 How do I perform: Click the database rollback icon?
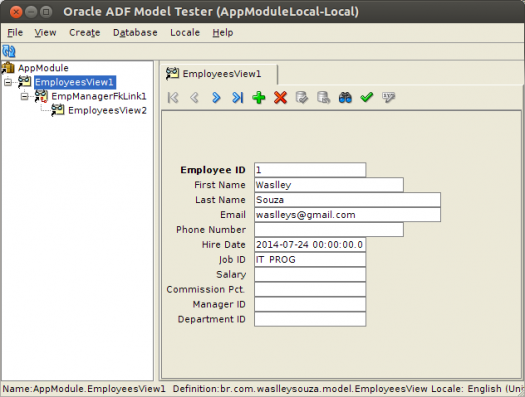click(x=323, y=97)
